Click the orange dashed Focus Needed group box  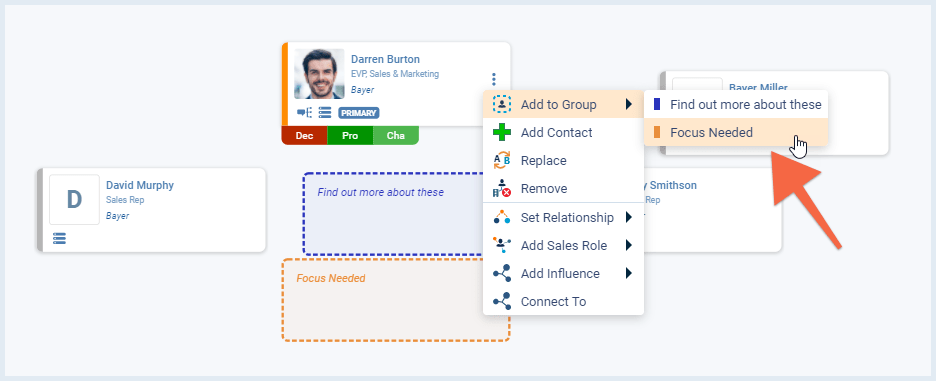click(x=396, y=300)
